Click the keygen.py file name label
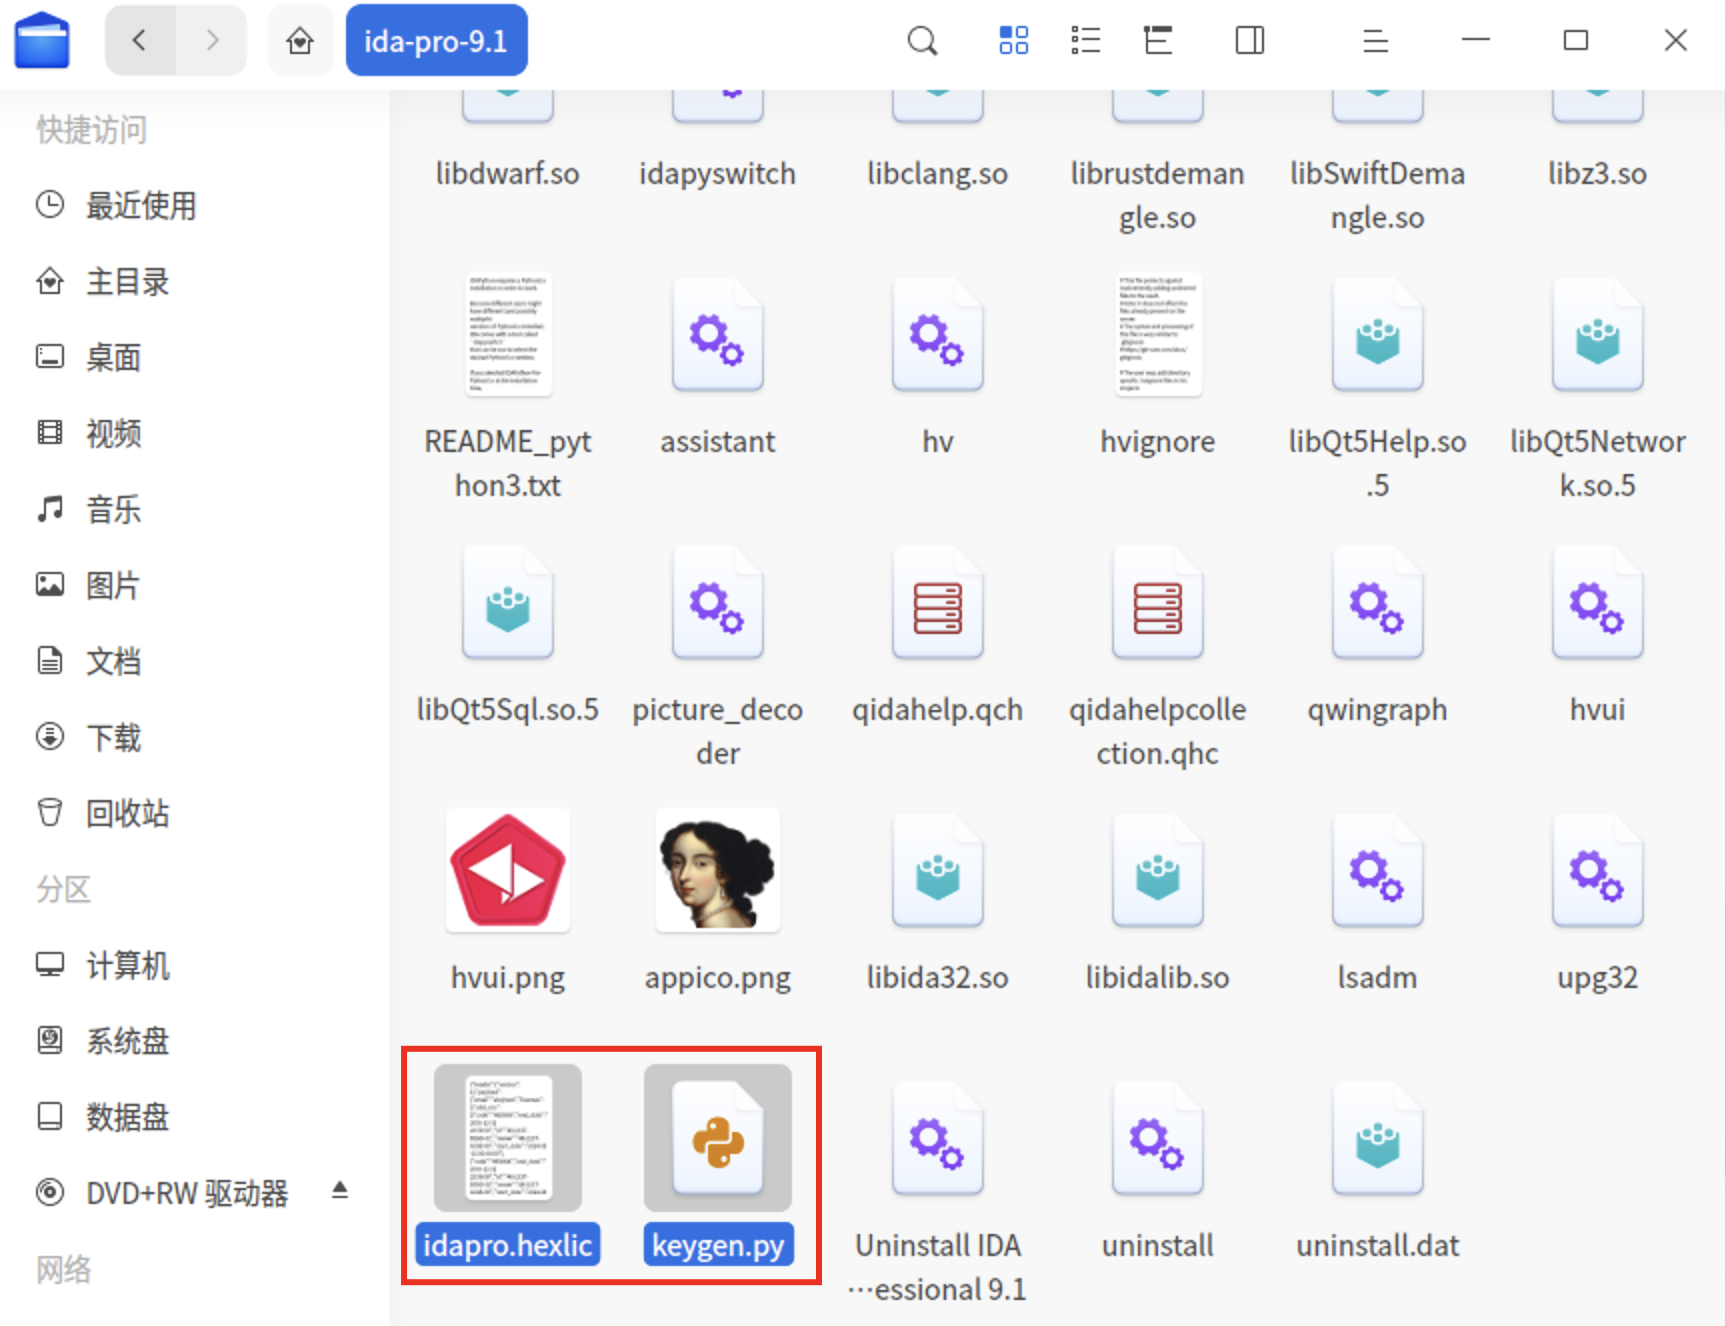1726x1326 pixels. coord(718,1245)
